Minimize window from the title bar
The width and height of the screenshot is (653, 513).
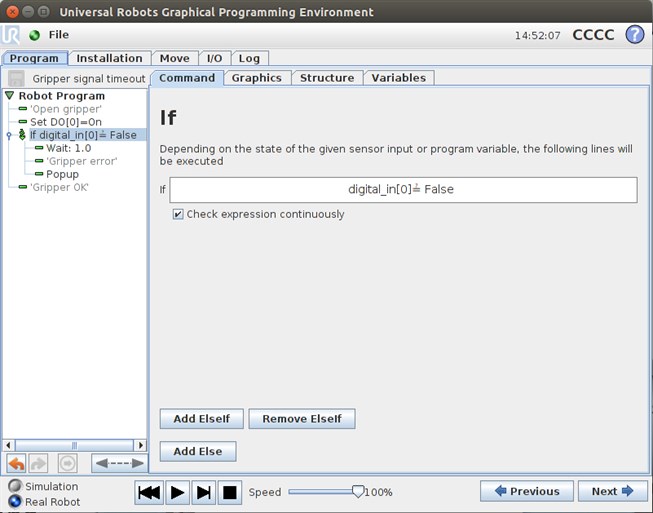click(x=28, y=12)
